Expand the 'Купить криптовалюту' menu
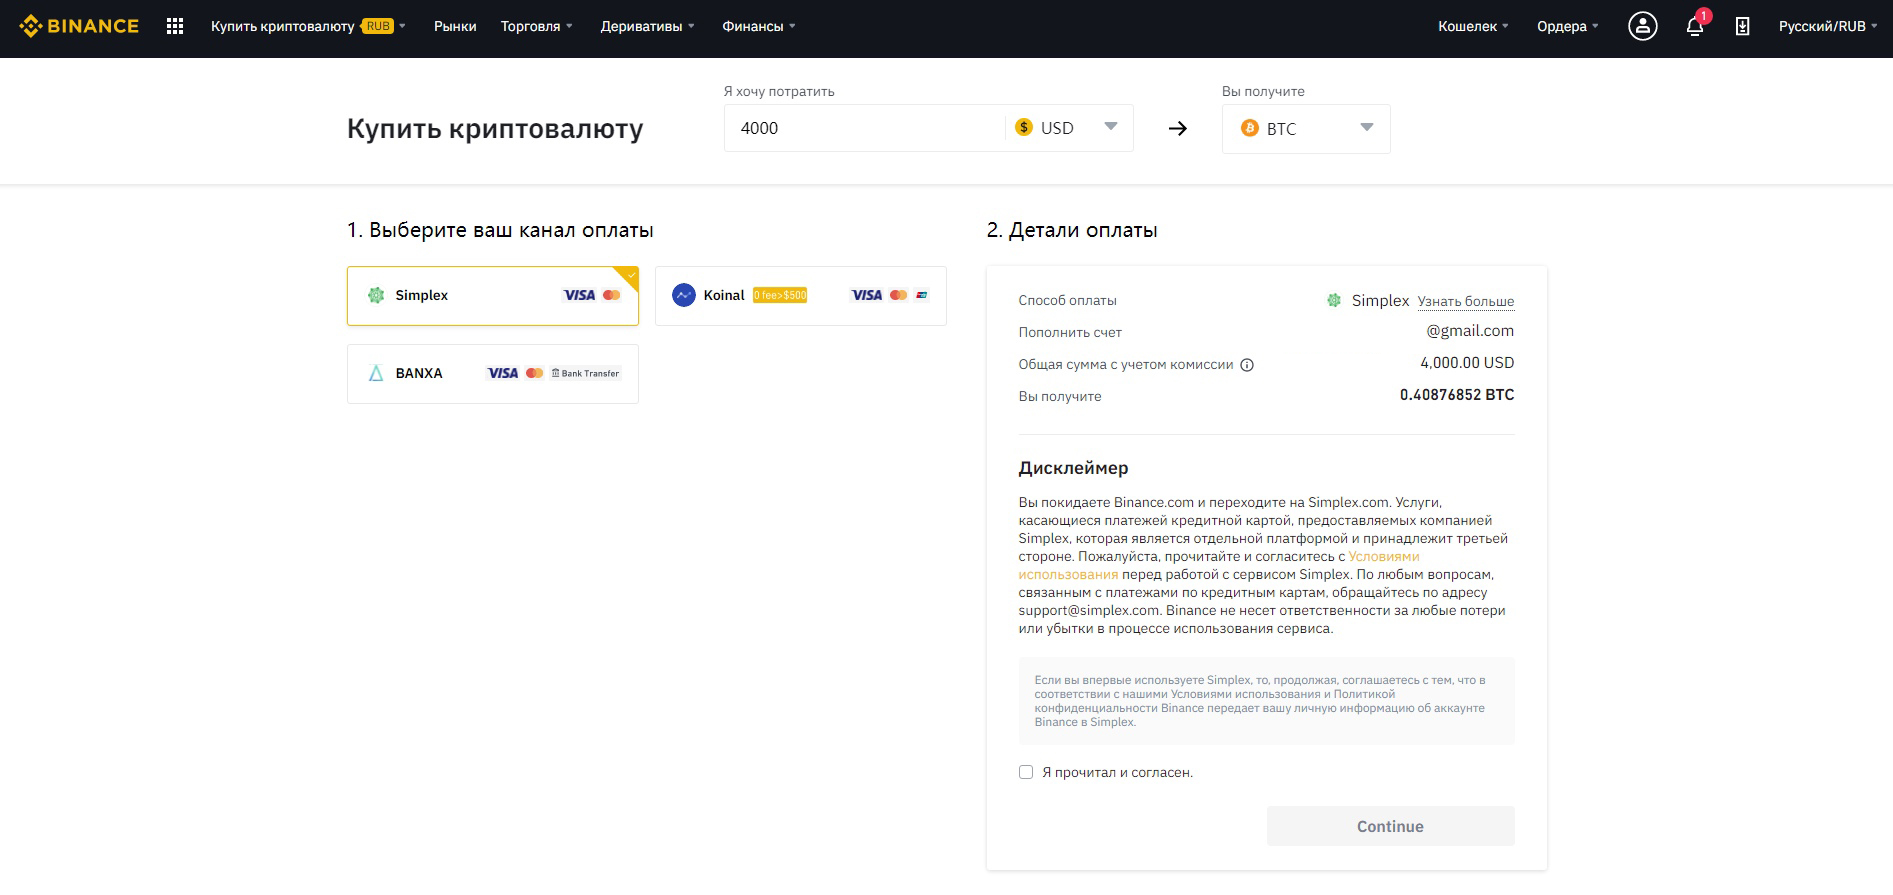The width and height of the screenshot is (1893, 895). tap(308, 27)
